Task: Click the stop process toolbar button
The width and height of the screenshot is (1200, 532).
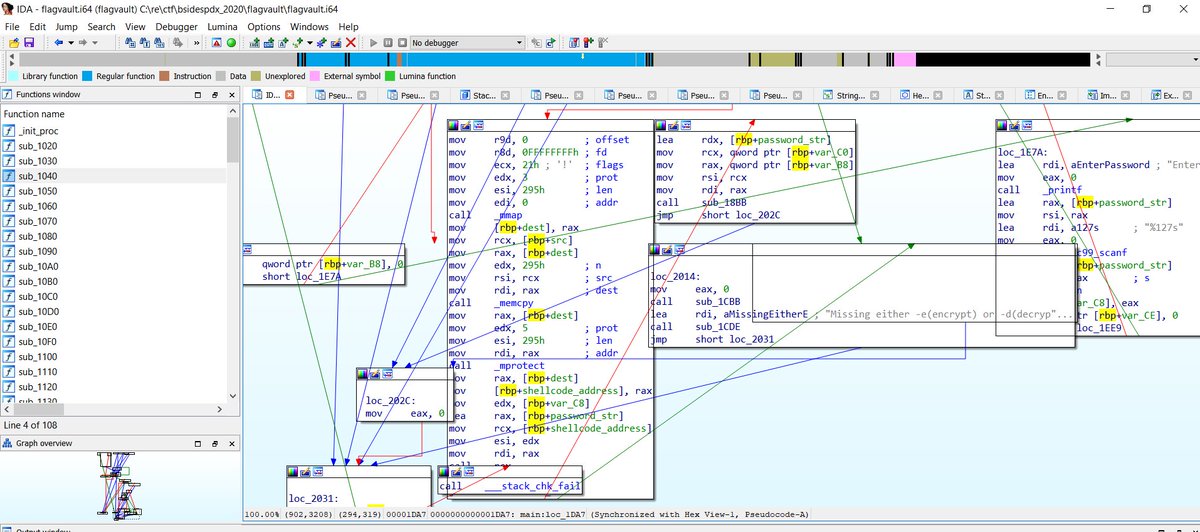Action: coord(402,43)
